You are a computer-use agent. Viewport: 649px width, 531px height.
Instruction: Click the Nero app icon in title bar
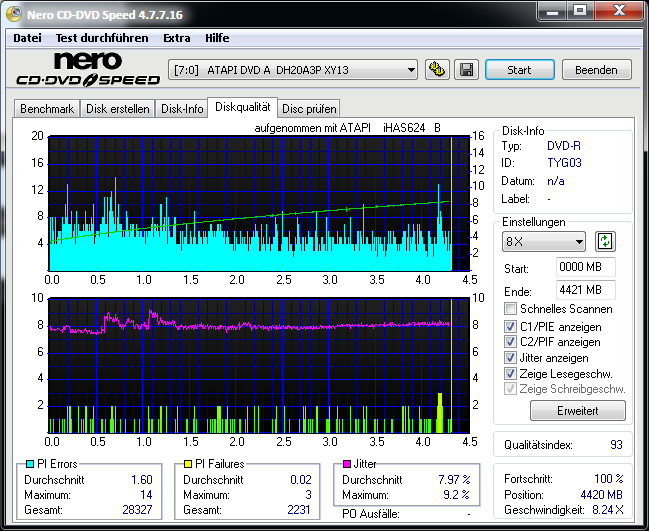click(14, 14)
